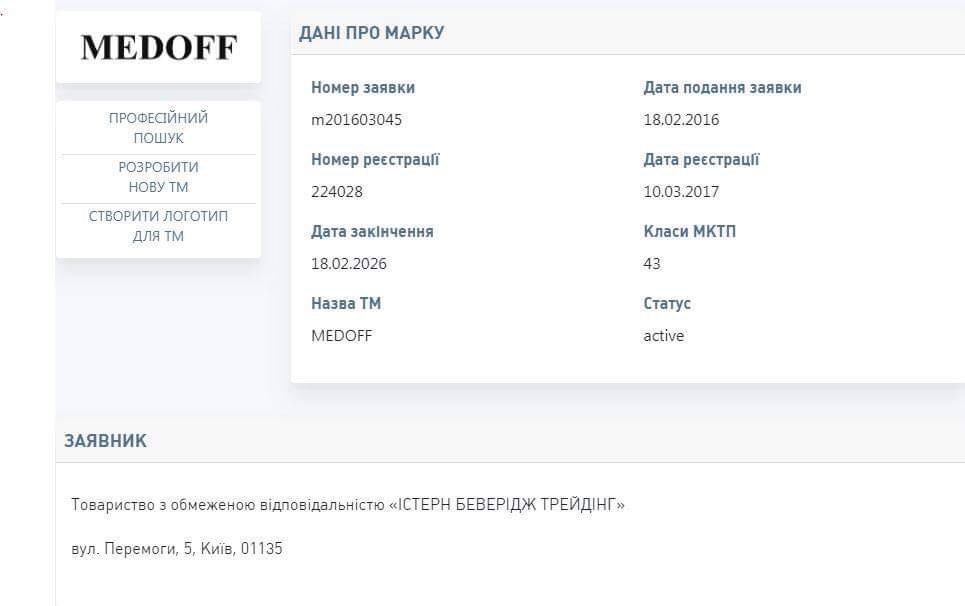This screenshot has width=965, height=606.
Task: Click the address вул. Перемоги, 5, Київ
Action: tap(177, 549)
